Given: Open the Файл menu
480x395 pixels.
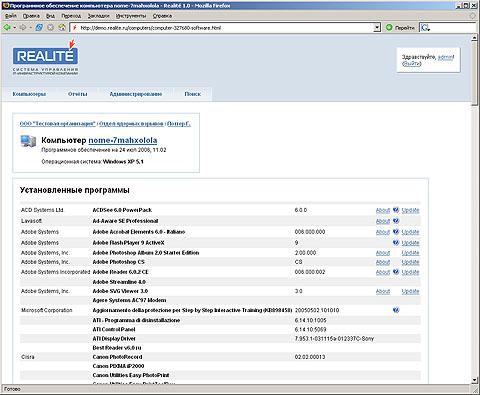Looking at the screenshot, I should [11, 16].
